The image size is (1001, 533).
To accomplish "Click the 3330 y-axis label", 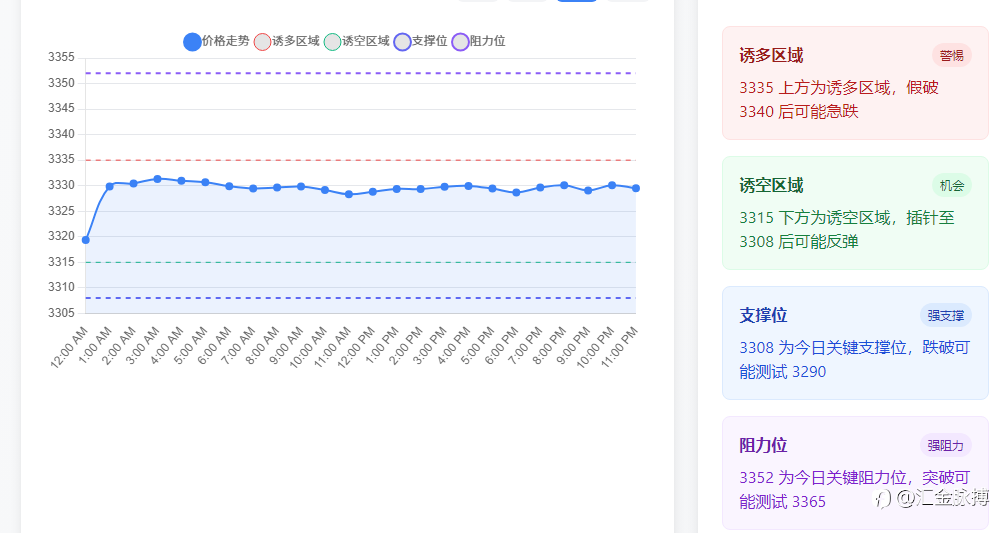I will 61,185.
